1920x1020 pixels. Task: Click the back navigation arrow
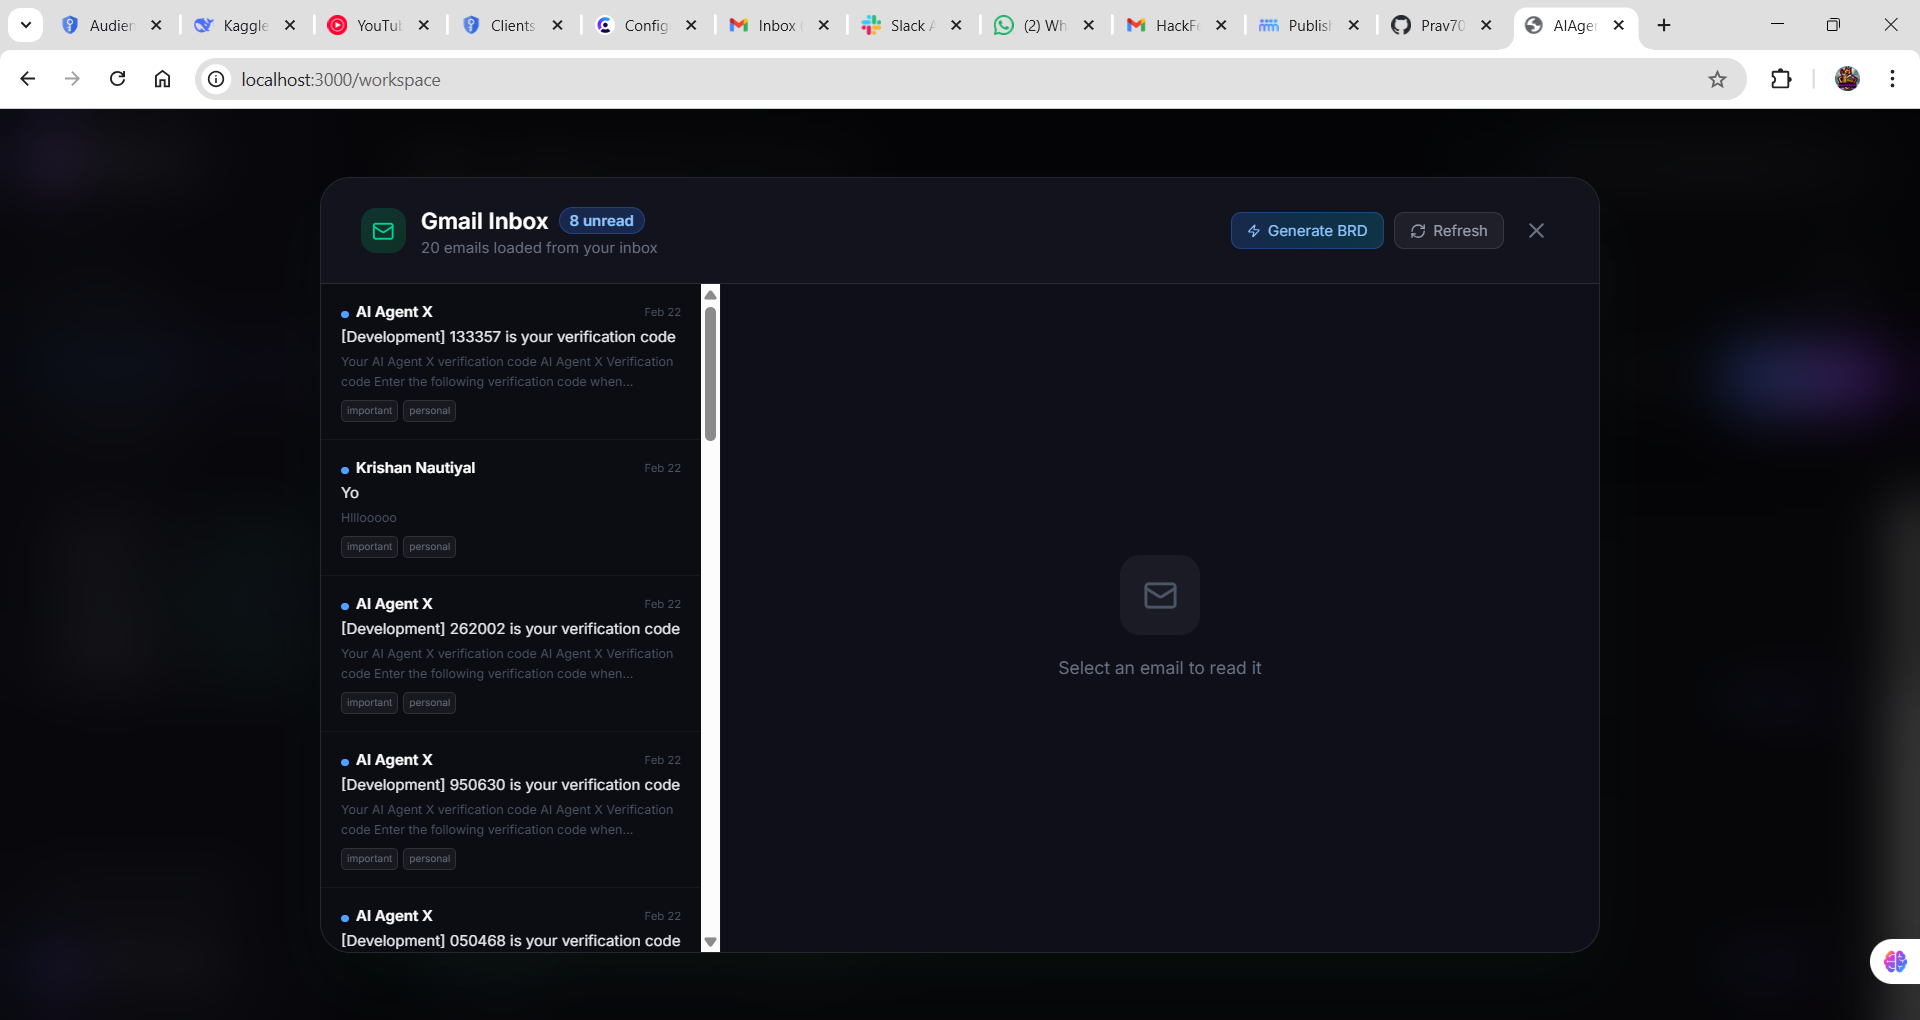28,79
